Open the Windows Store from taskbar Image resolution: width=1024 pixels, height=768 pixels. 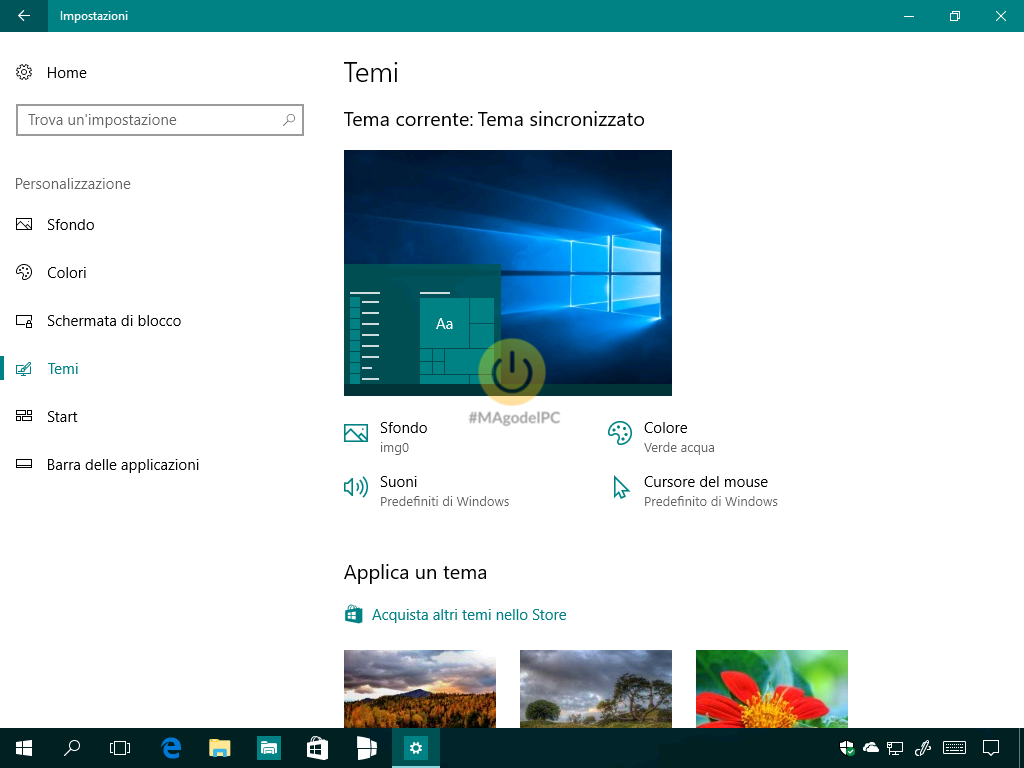pos(317,748)
